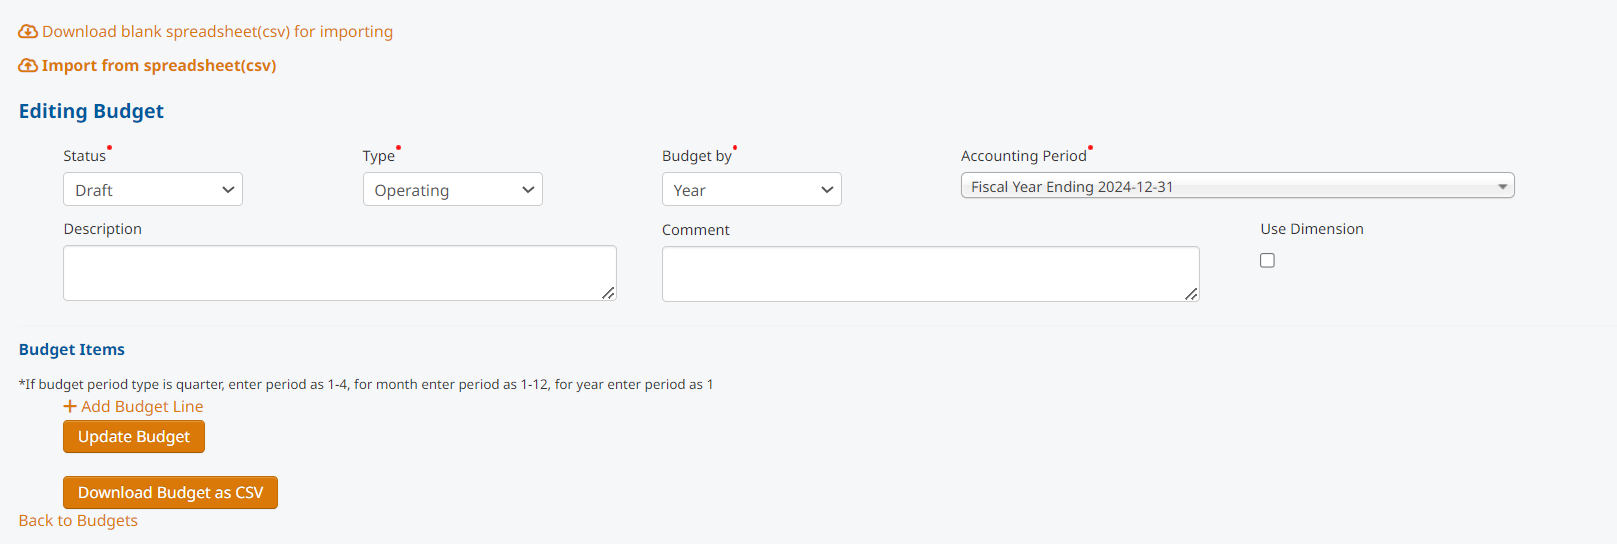Click inside the Description text area
The image size is (1617, 544).
340,273
